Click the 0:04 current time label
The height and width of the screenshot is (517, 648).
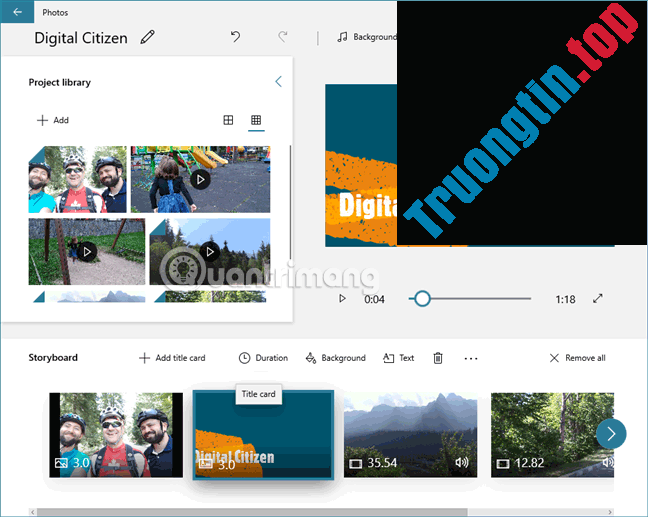pos(374,299)
